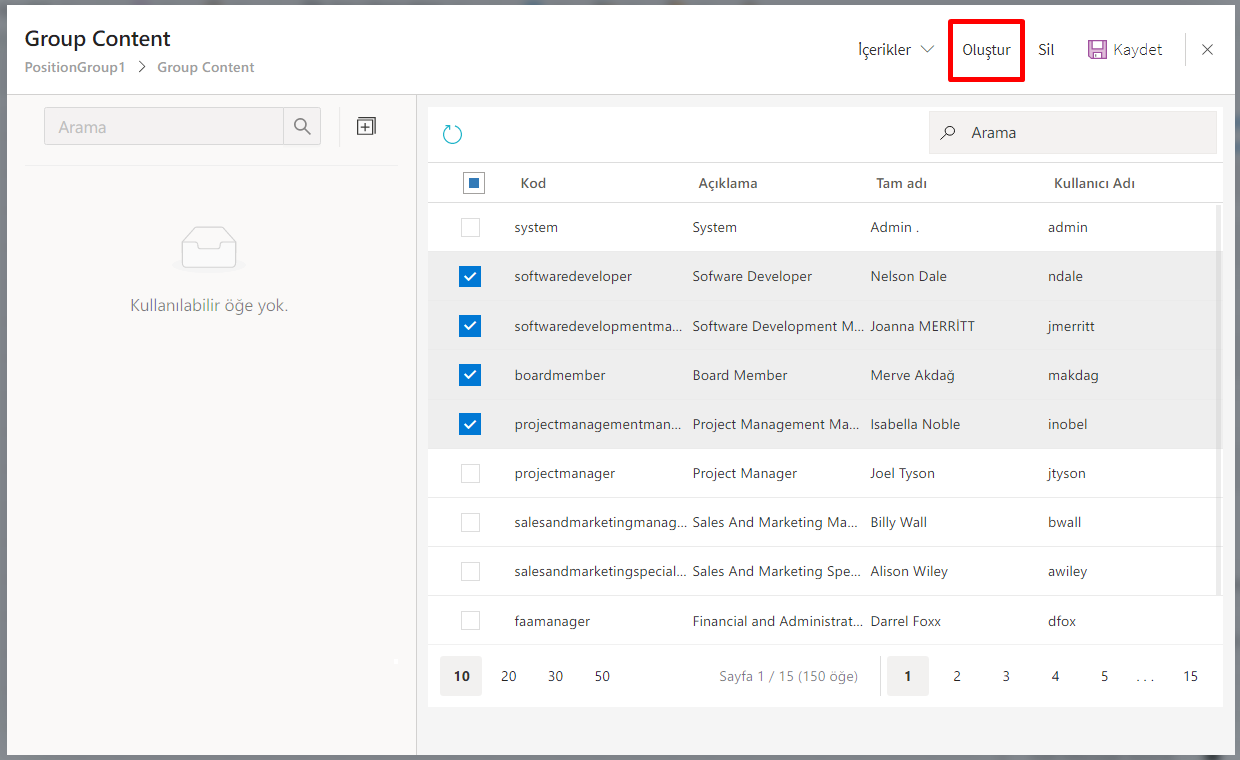Check the system row checkbox

click(x=470, y=228)
